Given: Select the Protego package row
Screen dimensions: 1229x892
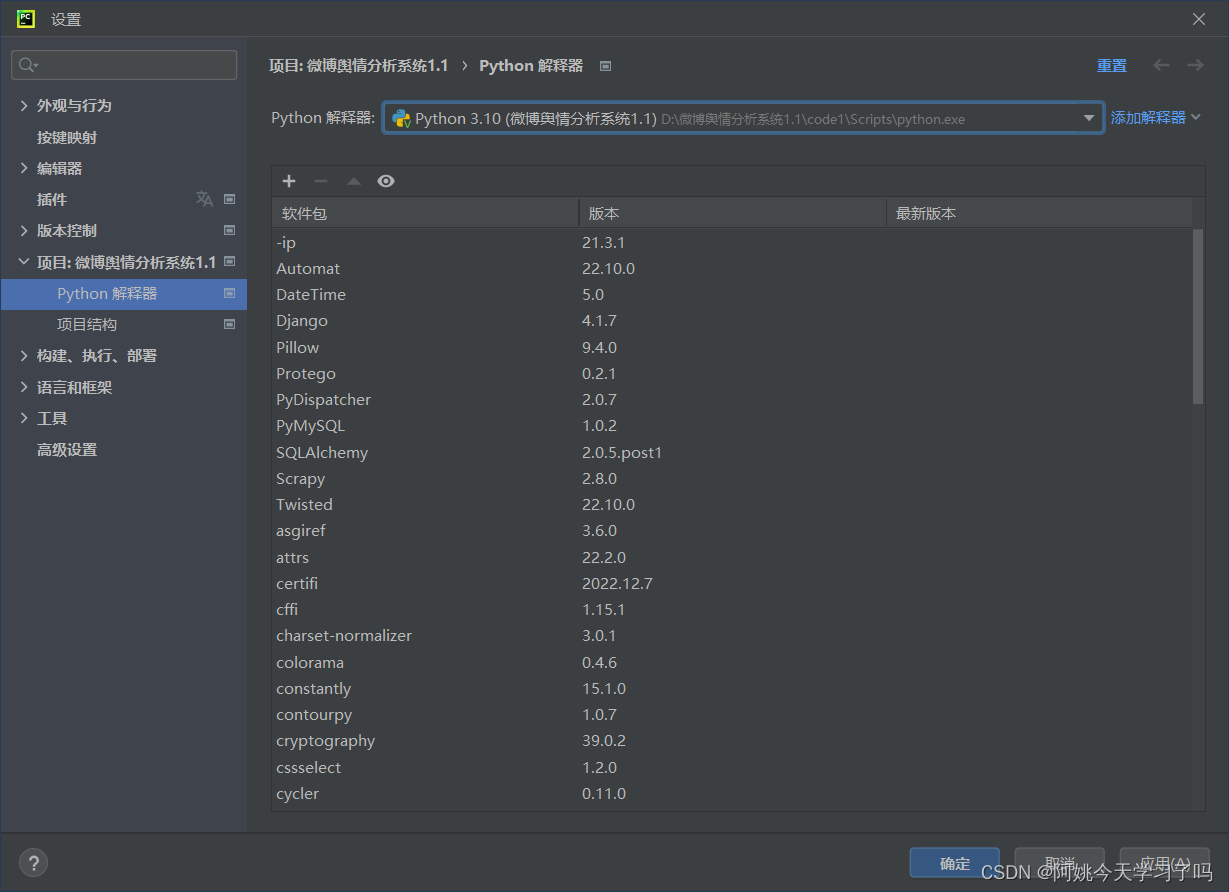Looking at the screenshot, I should click(x=732, y=373).
